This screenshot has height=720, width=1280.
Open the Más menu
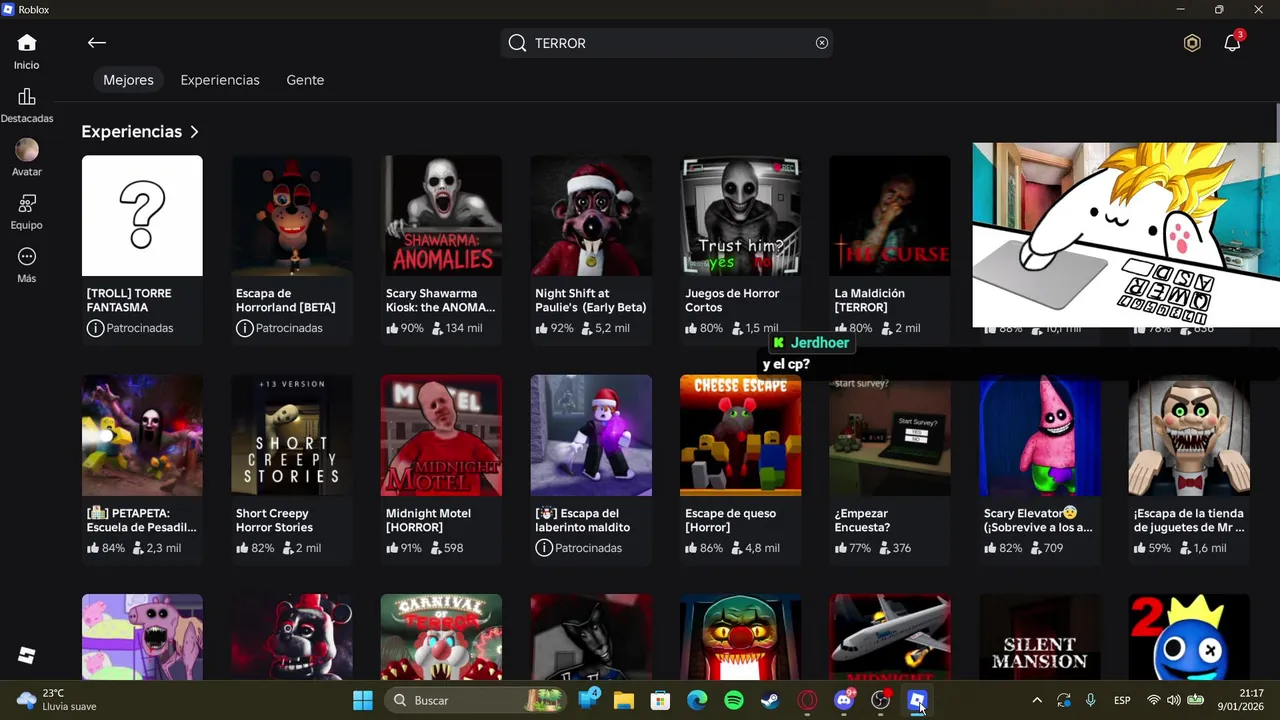(x=27, y=266)
